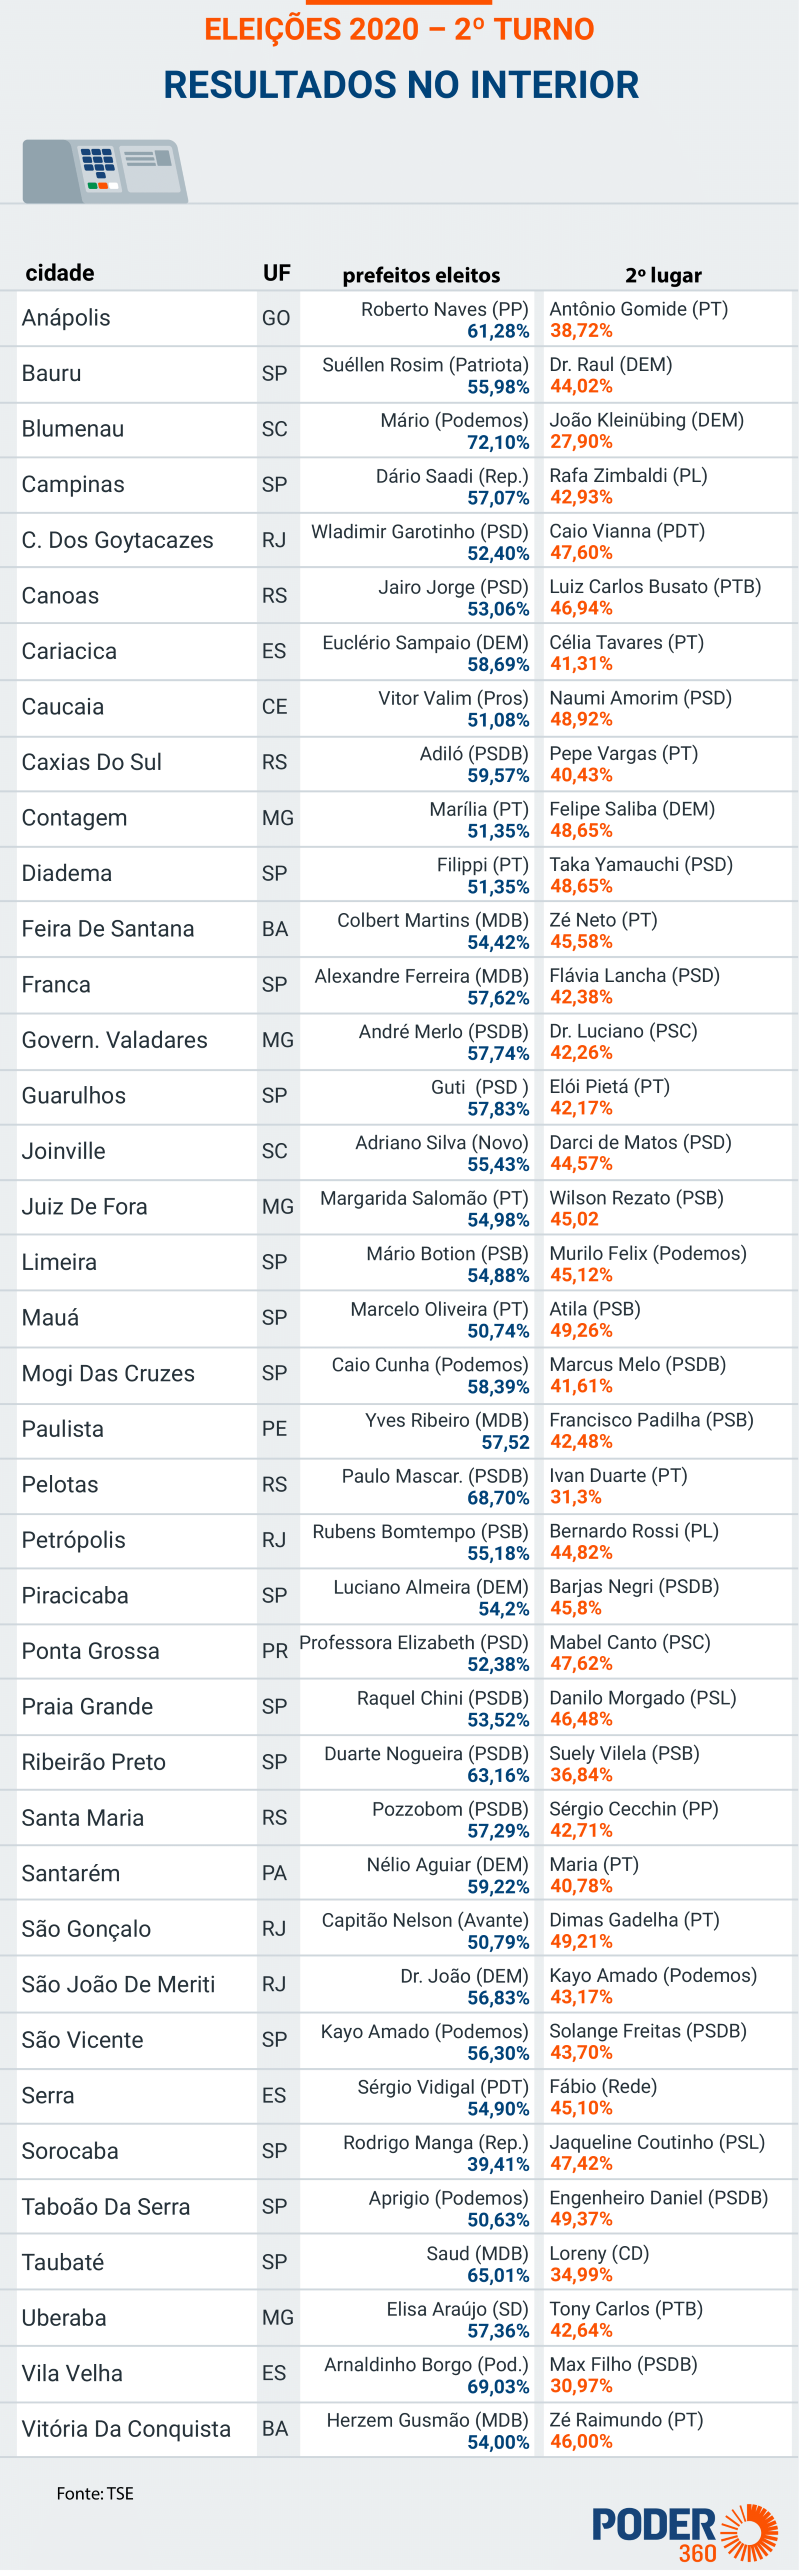The height and width of the screenshot is (2575, 799).
Task: Select the Vitória Da Conquista city name
Action: [x=126, y=2429]
